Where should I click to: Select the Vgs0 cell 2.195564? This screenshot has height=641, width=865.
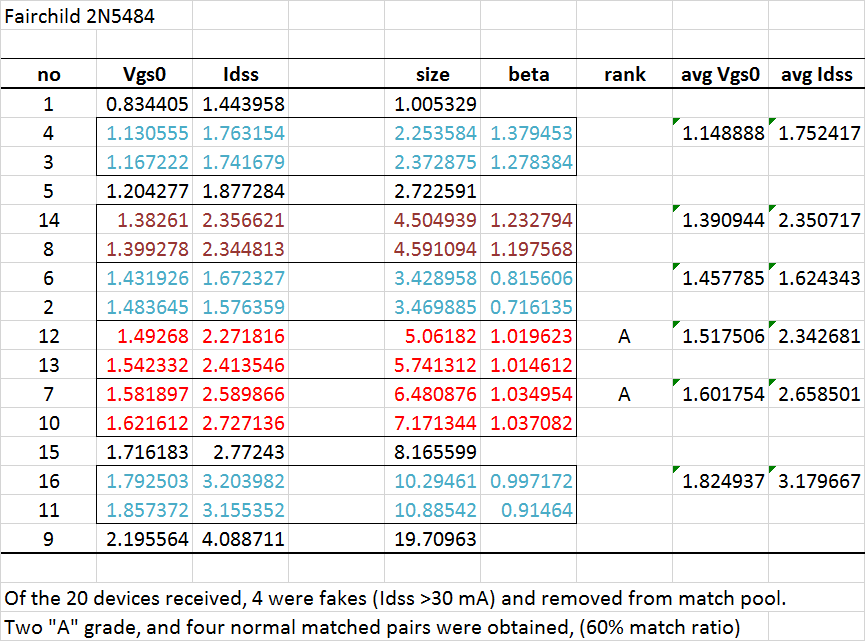coord(145,538)
